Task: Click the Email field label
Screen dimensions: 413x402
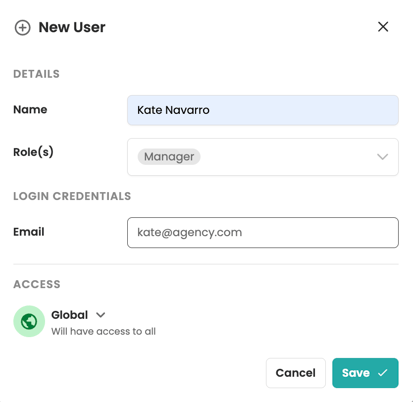Action: point(29,232)
